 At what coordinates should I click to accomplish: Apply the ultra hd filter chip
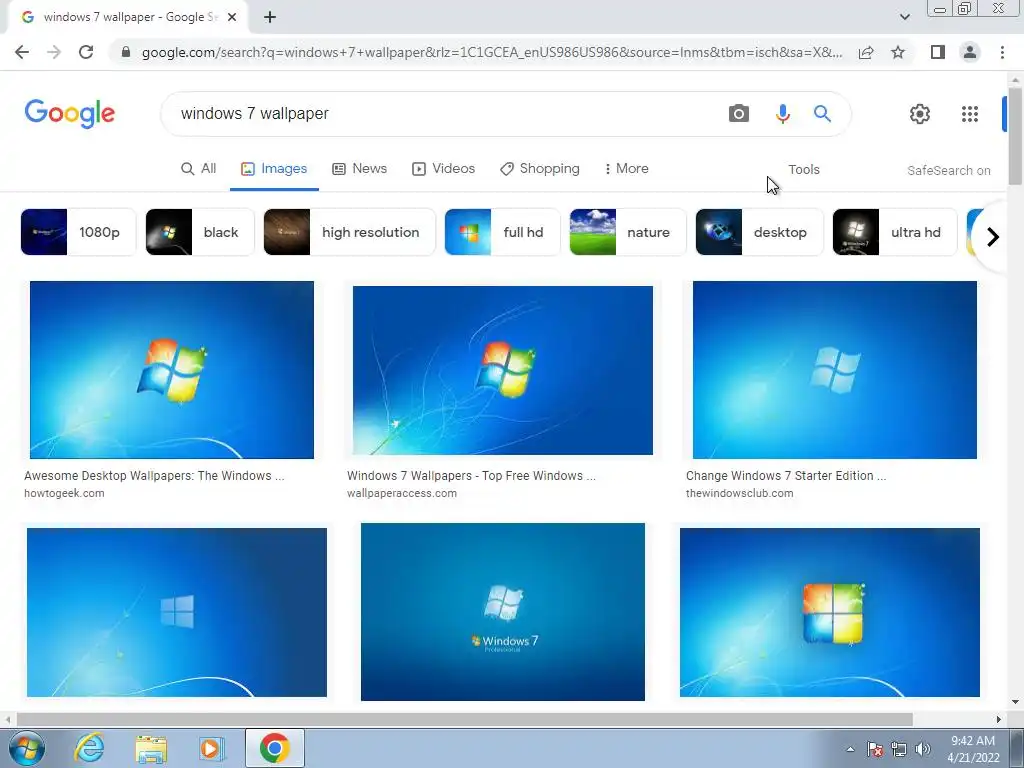(x=895, y=232)
